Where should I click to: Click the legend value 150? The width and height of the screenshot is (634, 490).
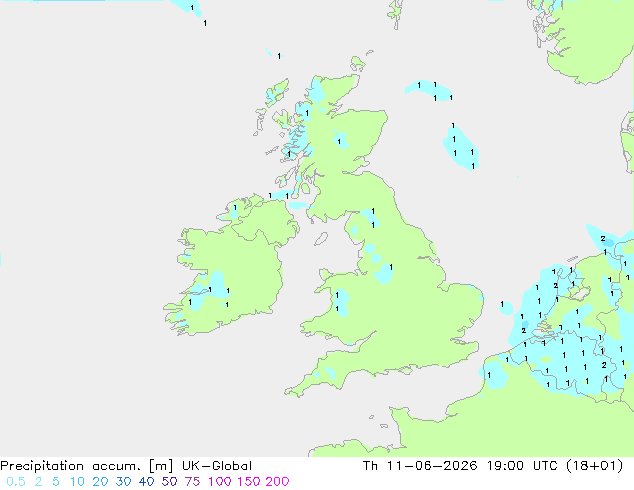[x=249, y=482]
